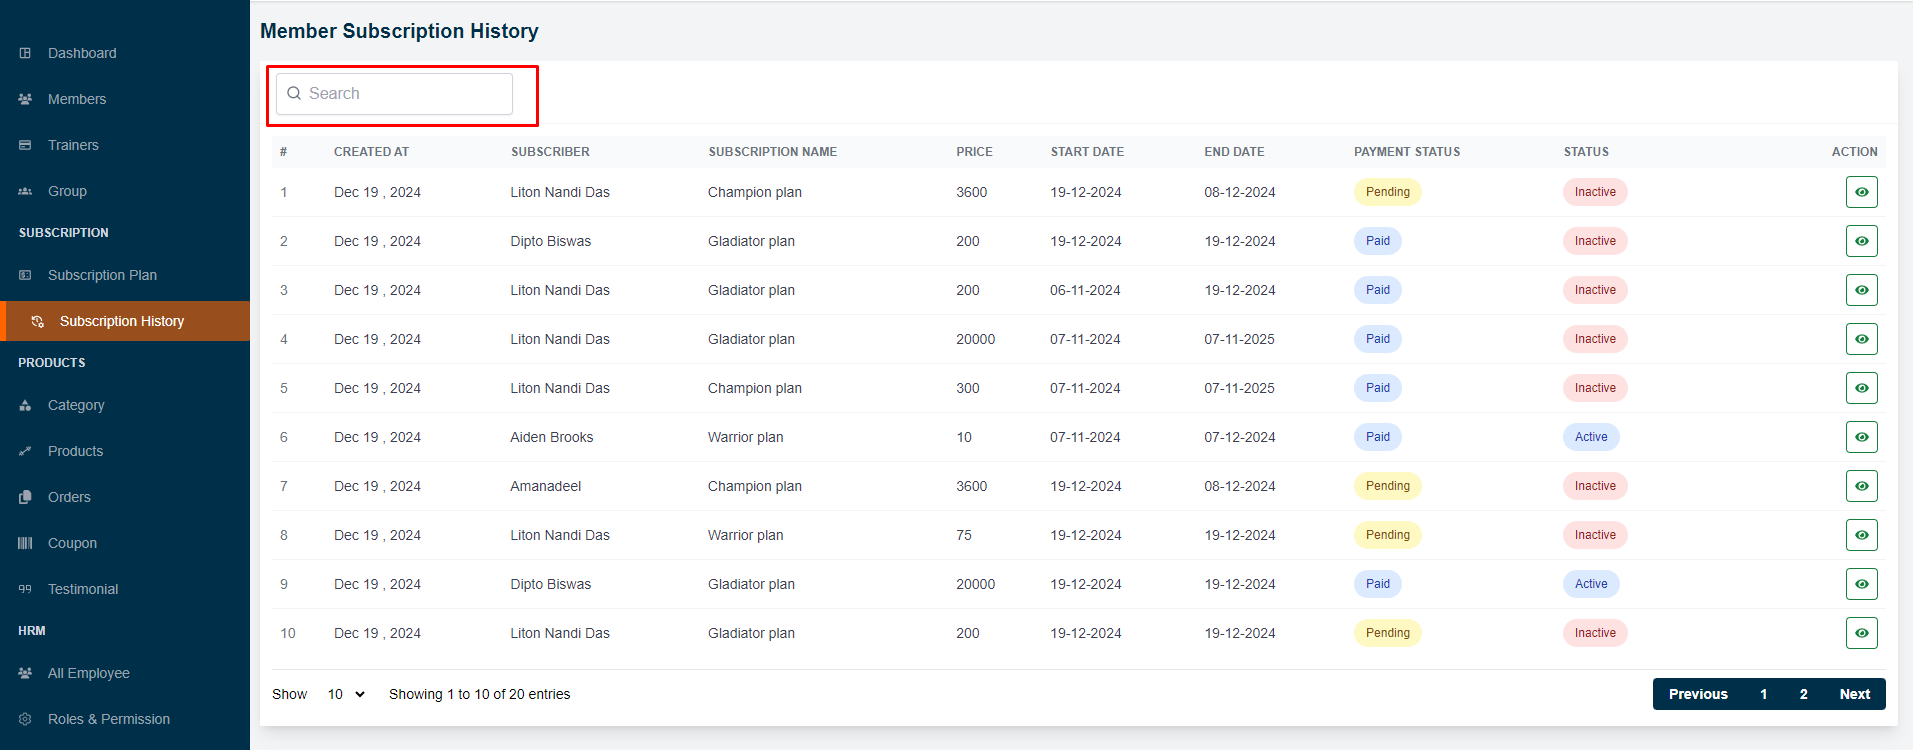The height and width of the screenshot is (750, 1913).
Task: Click the Next pagination button
Action: (x=1854, y=694)
